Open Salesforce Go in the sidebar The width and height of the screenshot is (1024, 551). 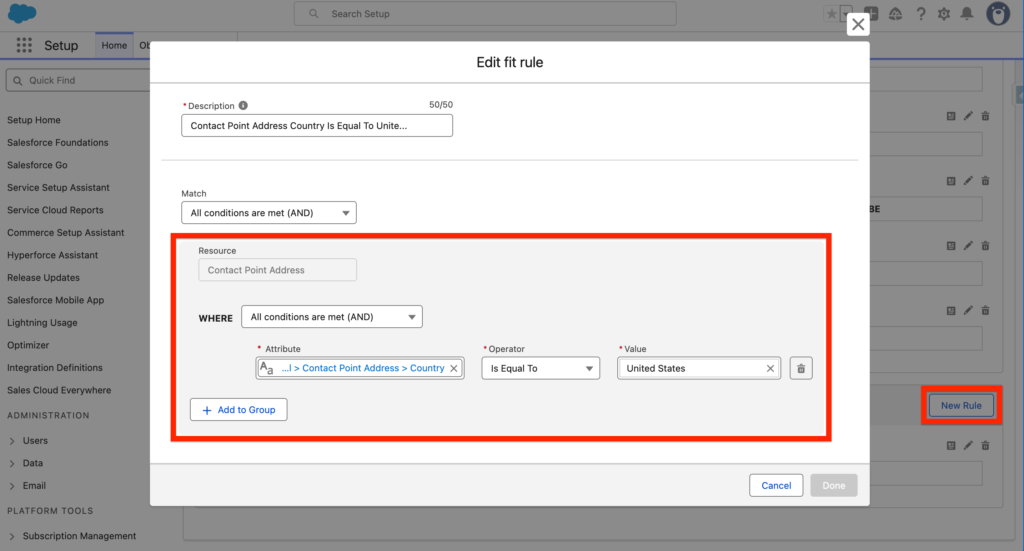point(37,165)
